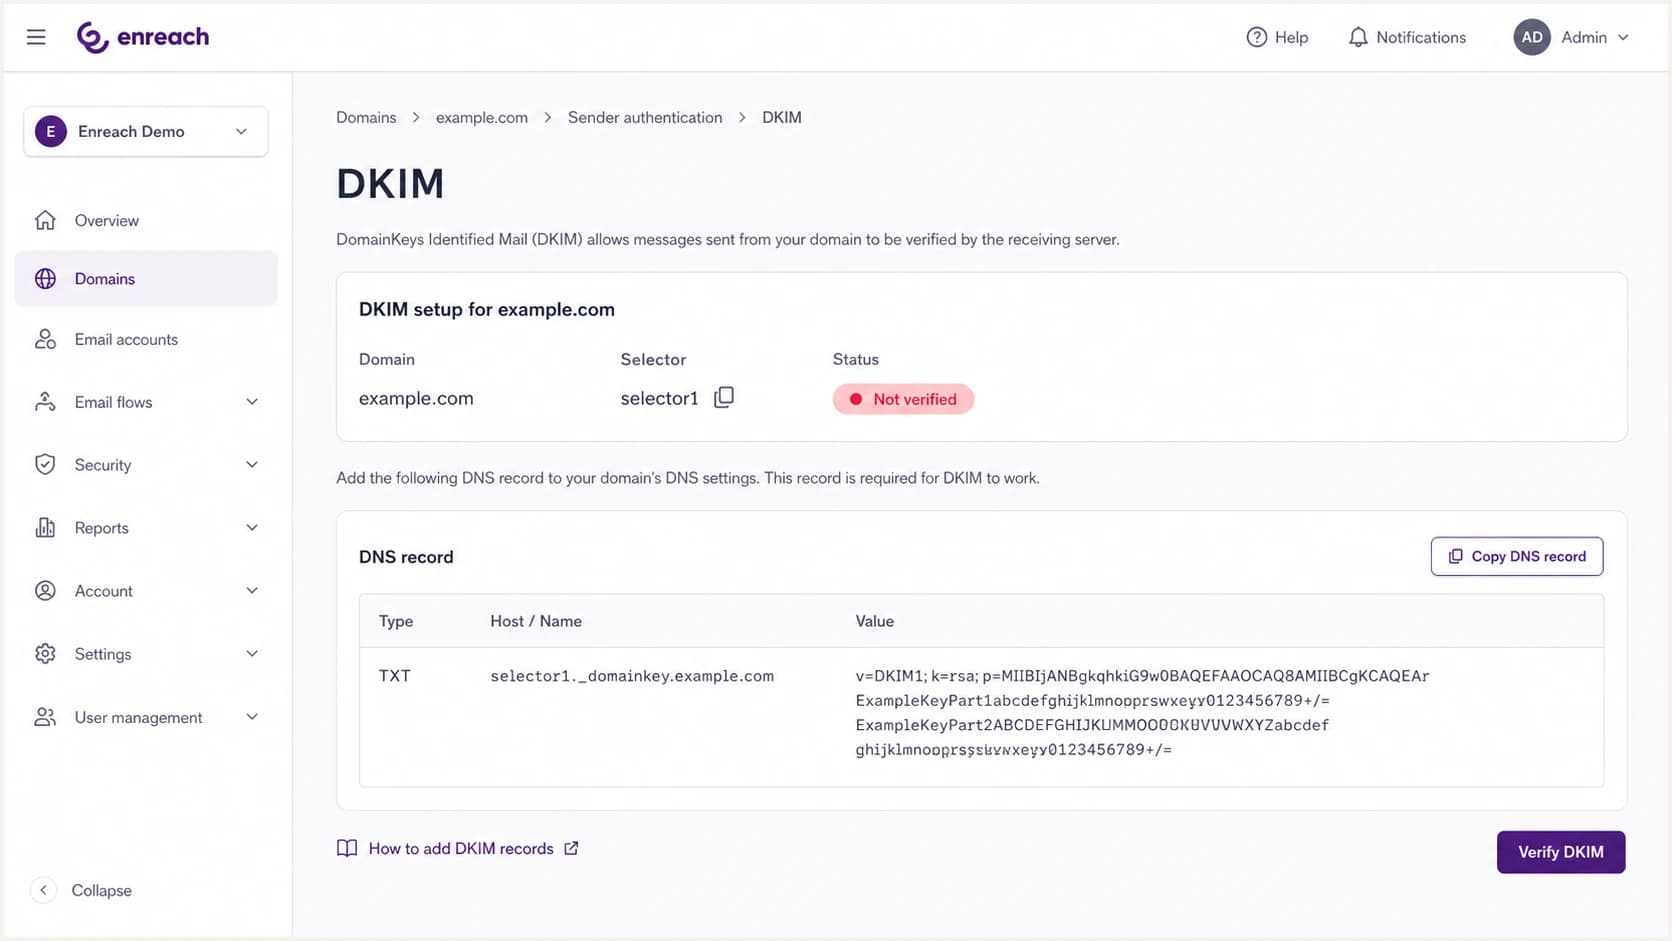Click the Notifications label

[1420, 37]
